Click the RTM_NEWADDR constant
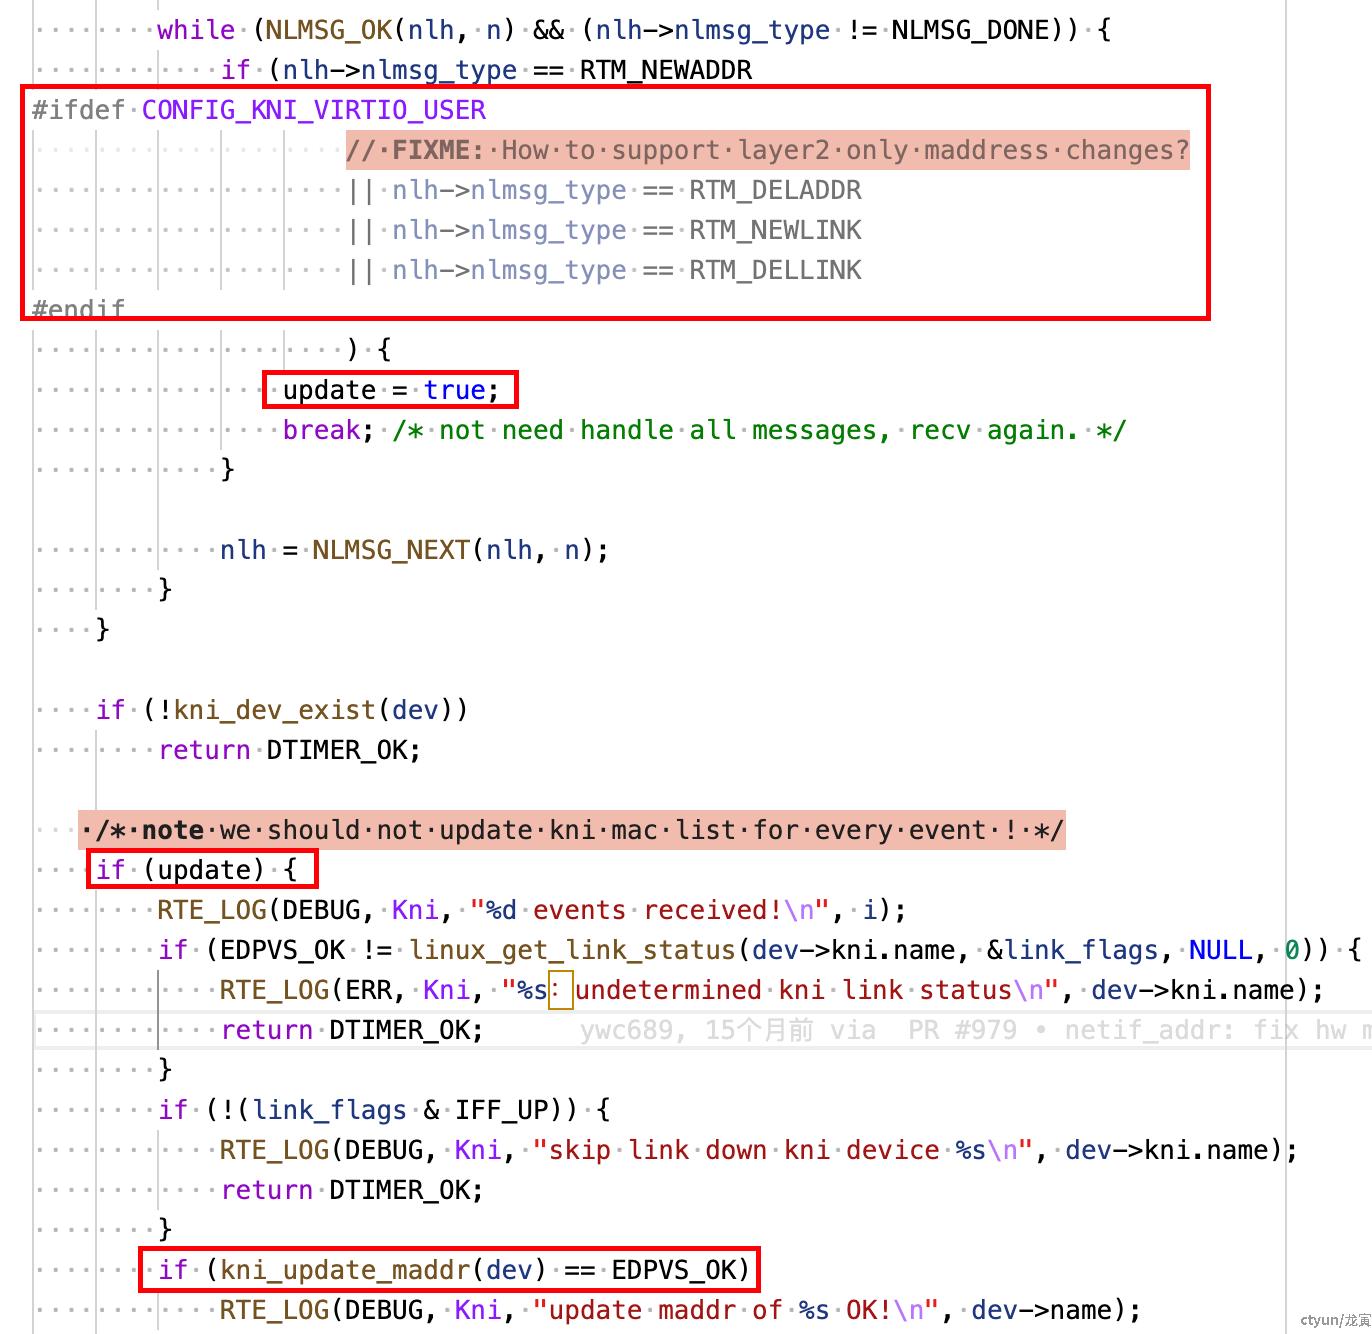The image size is (1372, 1334). (x=666, y=70)
